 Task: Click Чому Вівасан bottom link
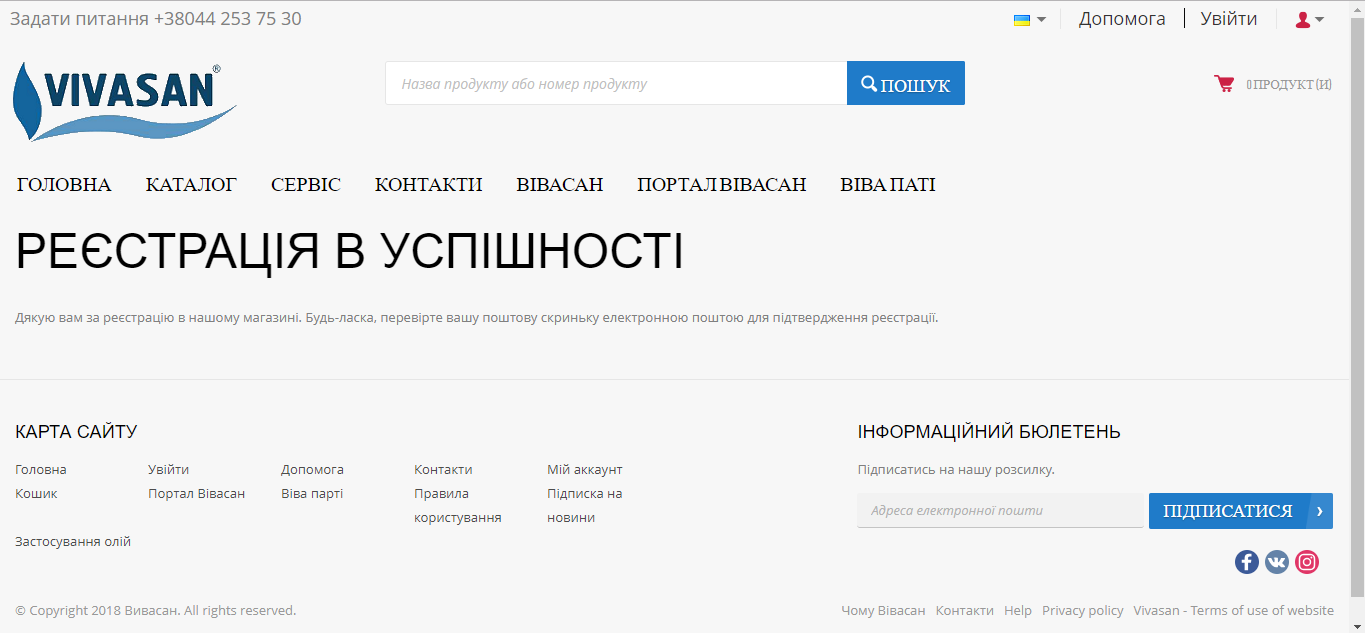pos(883,611)
